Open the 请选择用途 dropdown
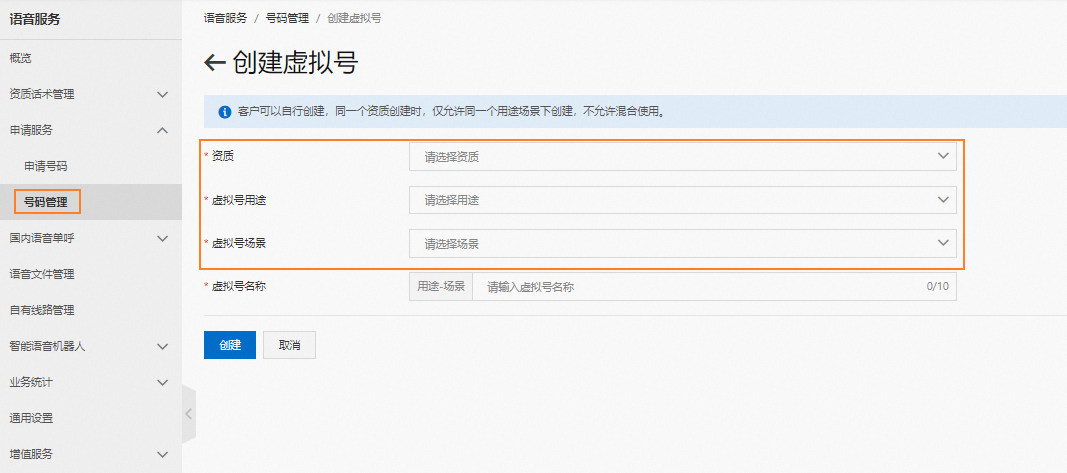 point(683,200)
